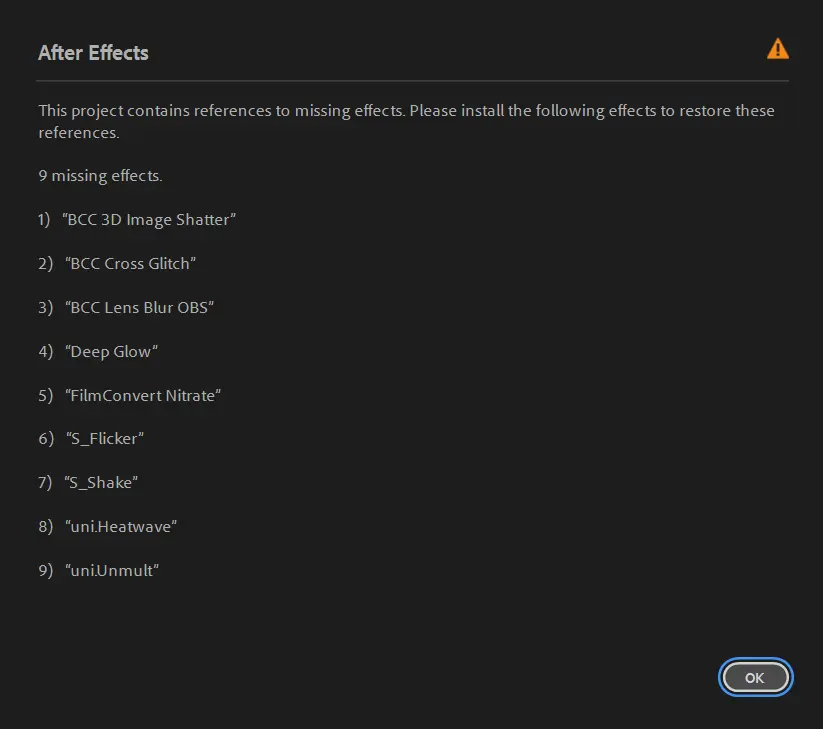The height and width of the screenshot is (729, 823).
Task: Click the missing effects description paragraph
Action: (406, 121)
